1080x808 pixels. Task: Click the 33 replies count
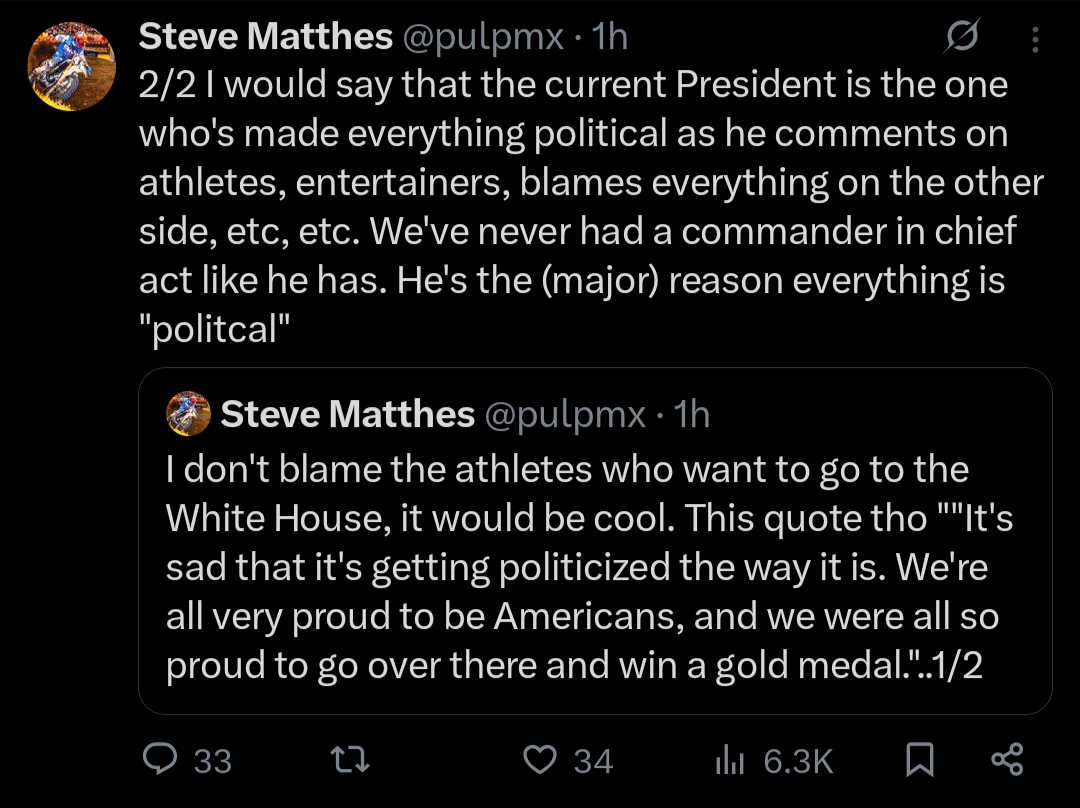coord(212,762)
